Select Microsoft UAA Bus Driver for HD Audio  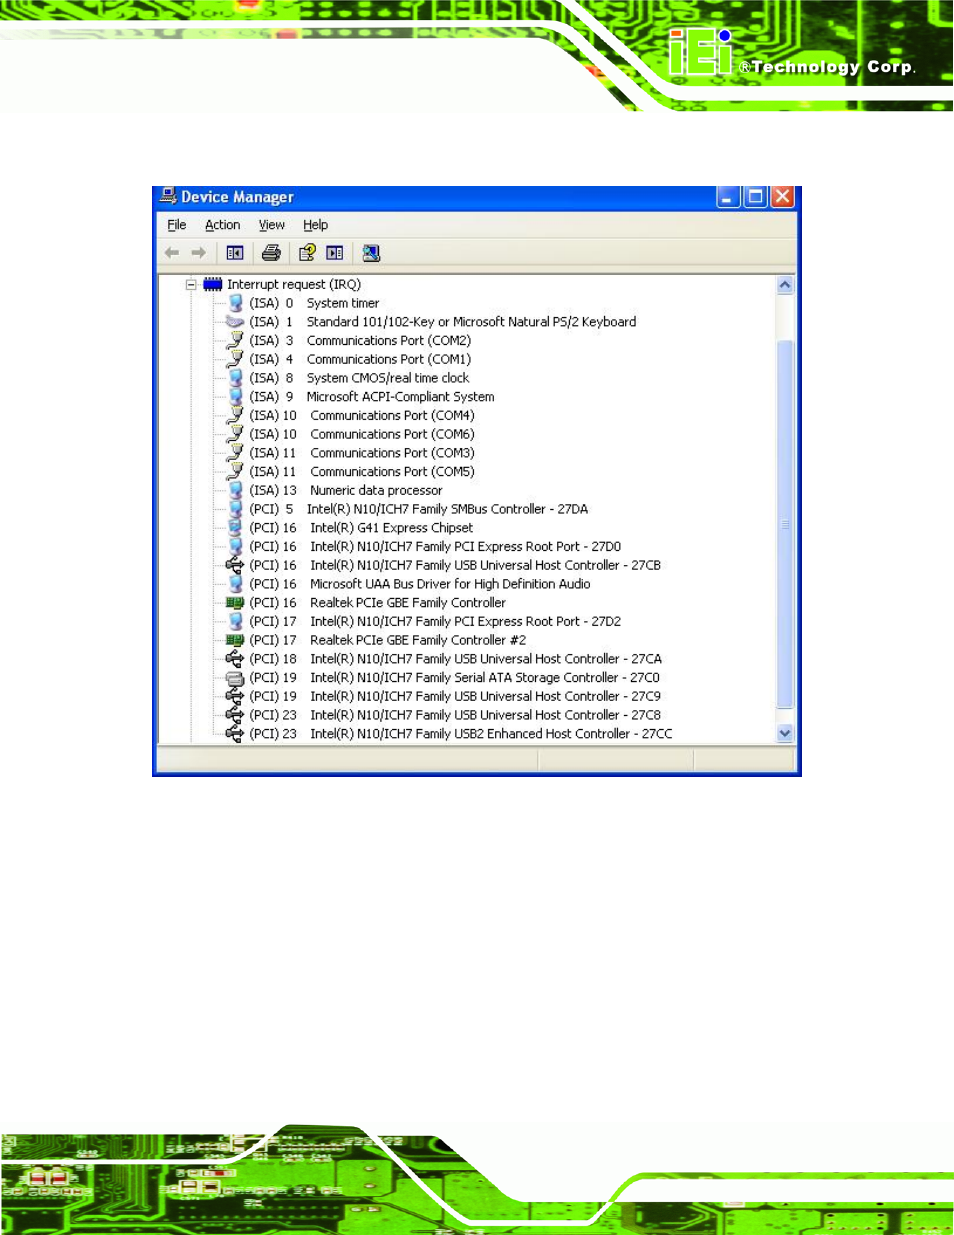(450, 584)
